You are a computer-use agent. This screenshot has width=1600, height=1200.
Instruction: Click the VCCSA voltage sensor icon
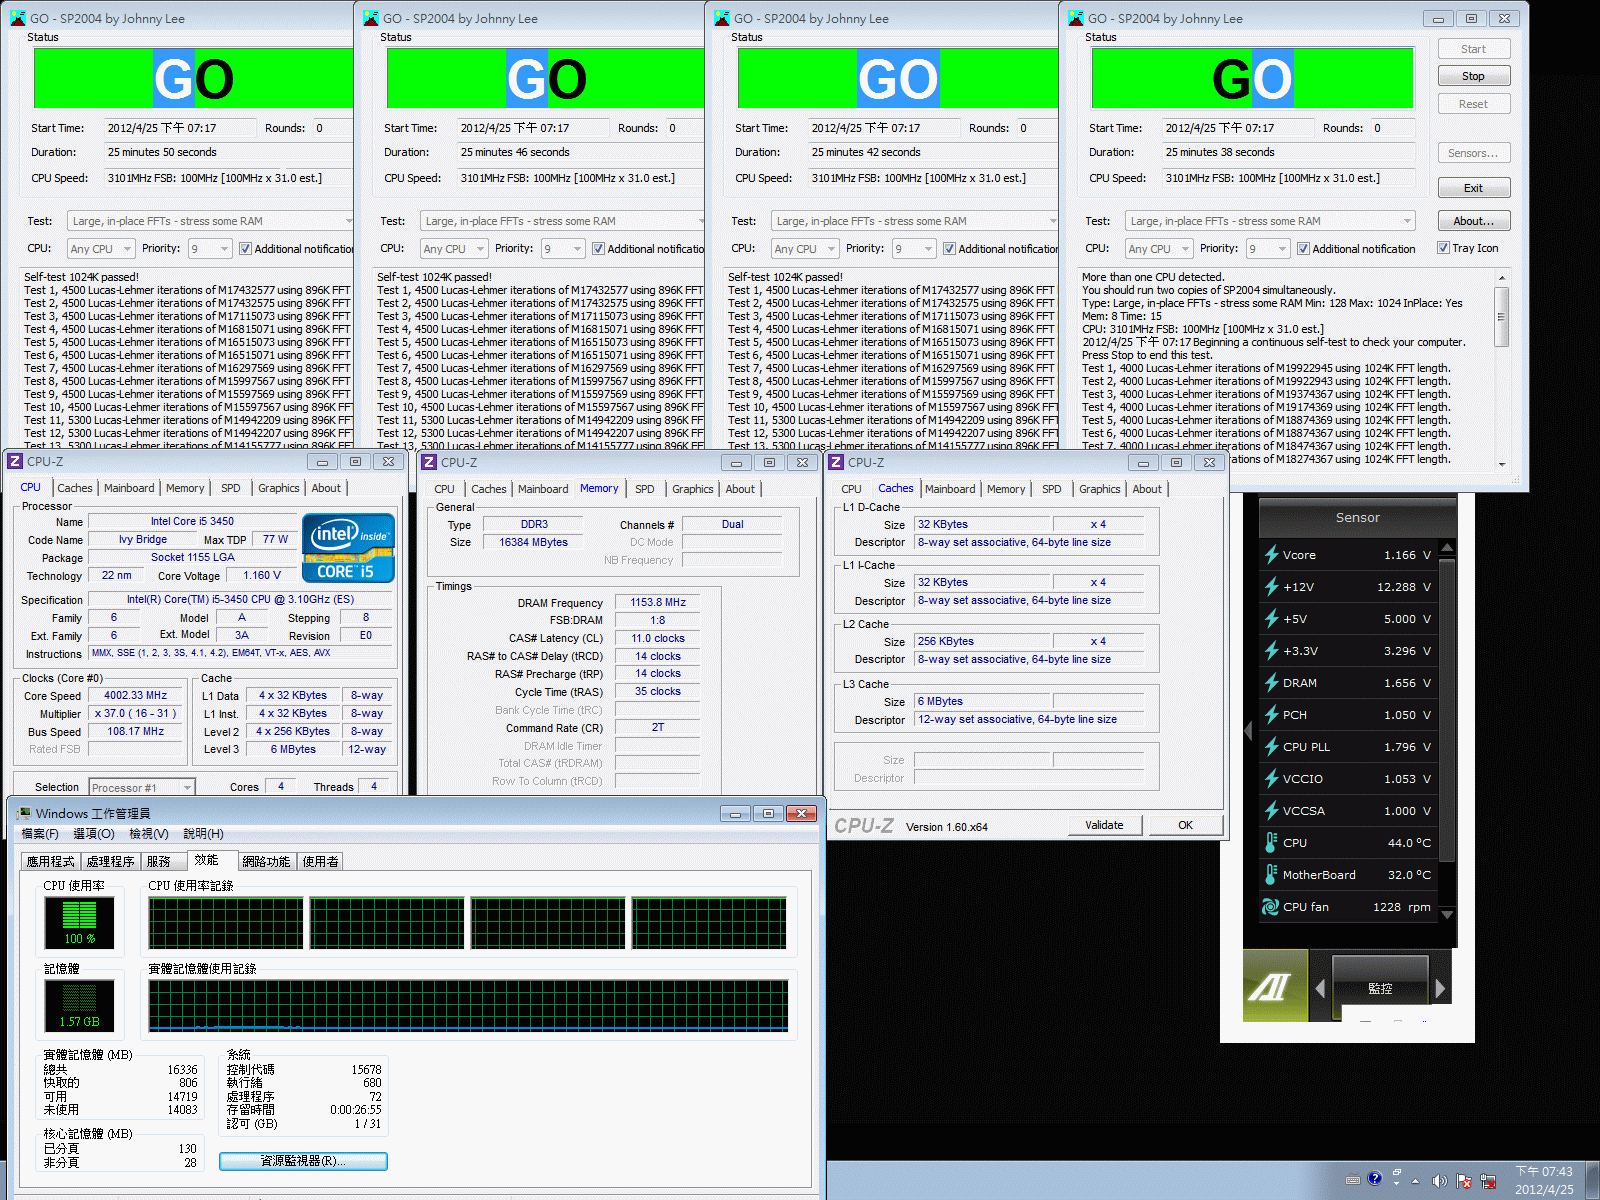coord(1271,811)
